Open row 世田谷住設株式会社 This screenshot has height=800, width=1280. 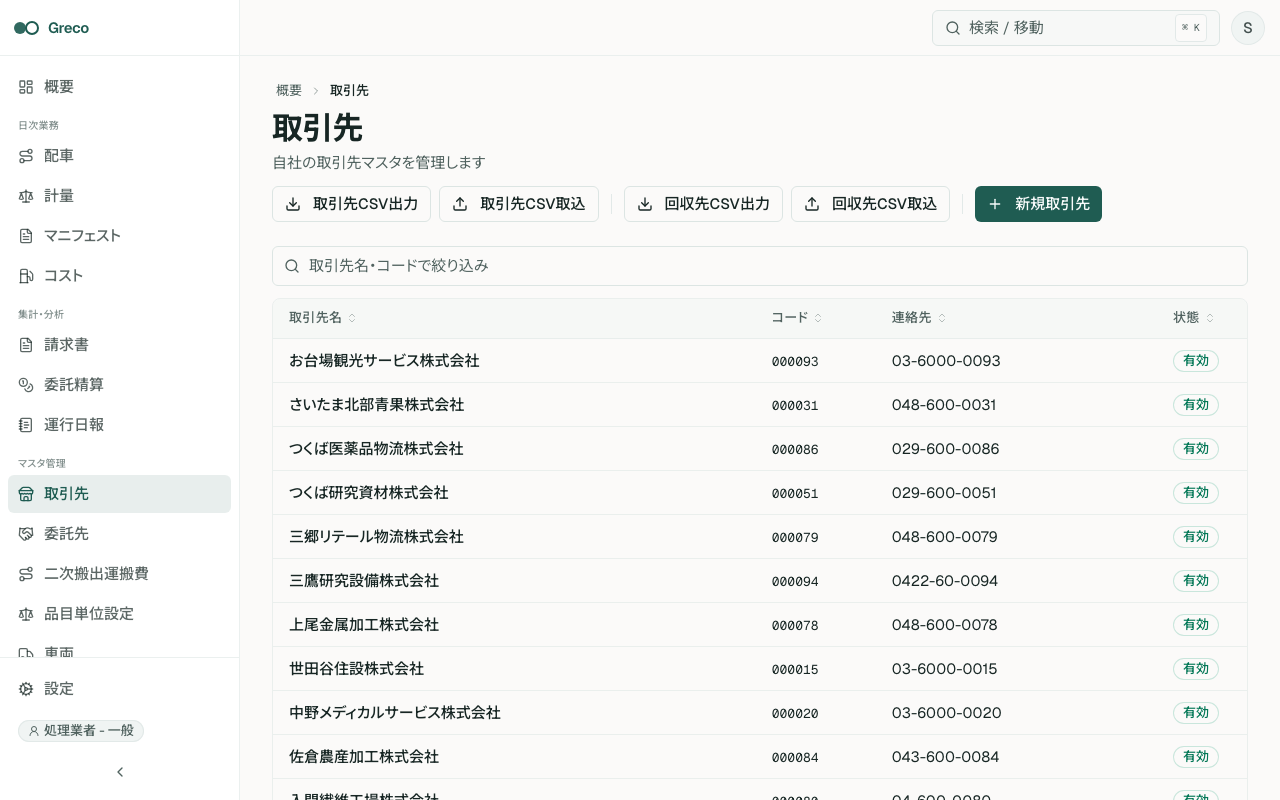click(760, 669)
